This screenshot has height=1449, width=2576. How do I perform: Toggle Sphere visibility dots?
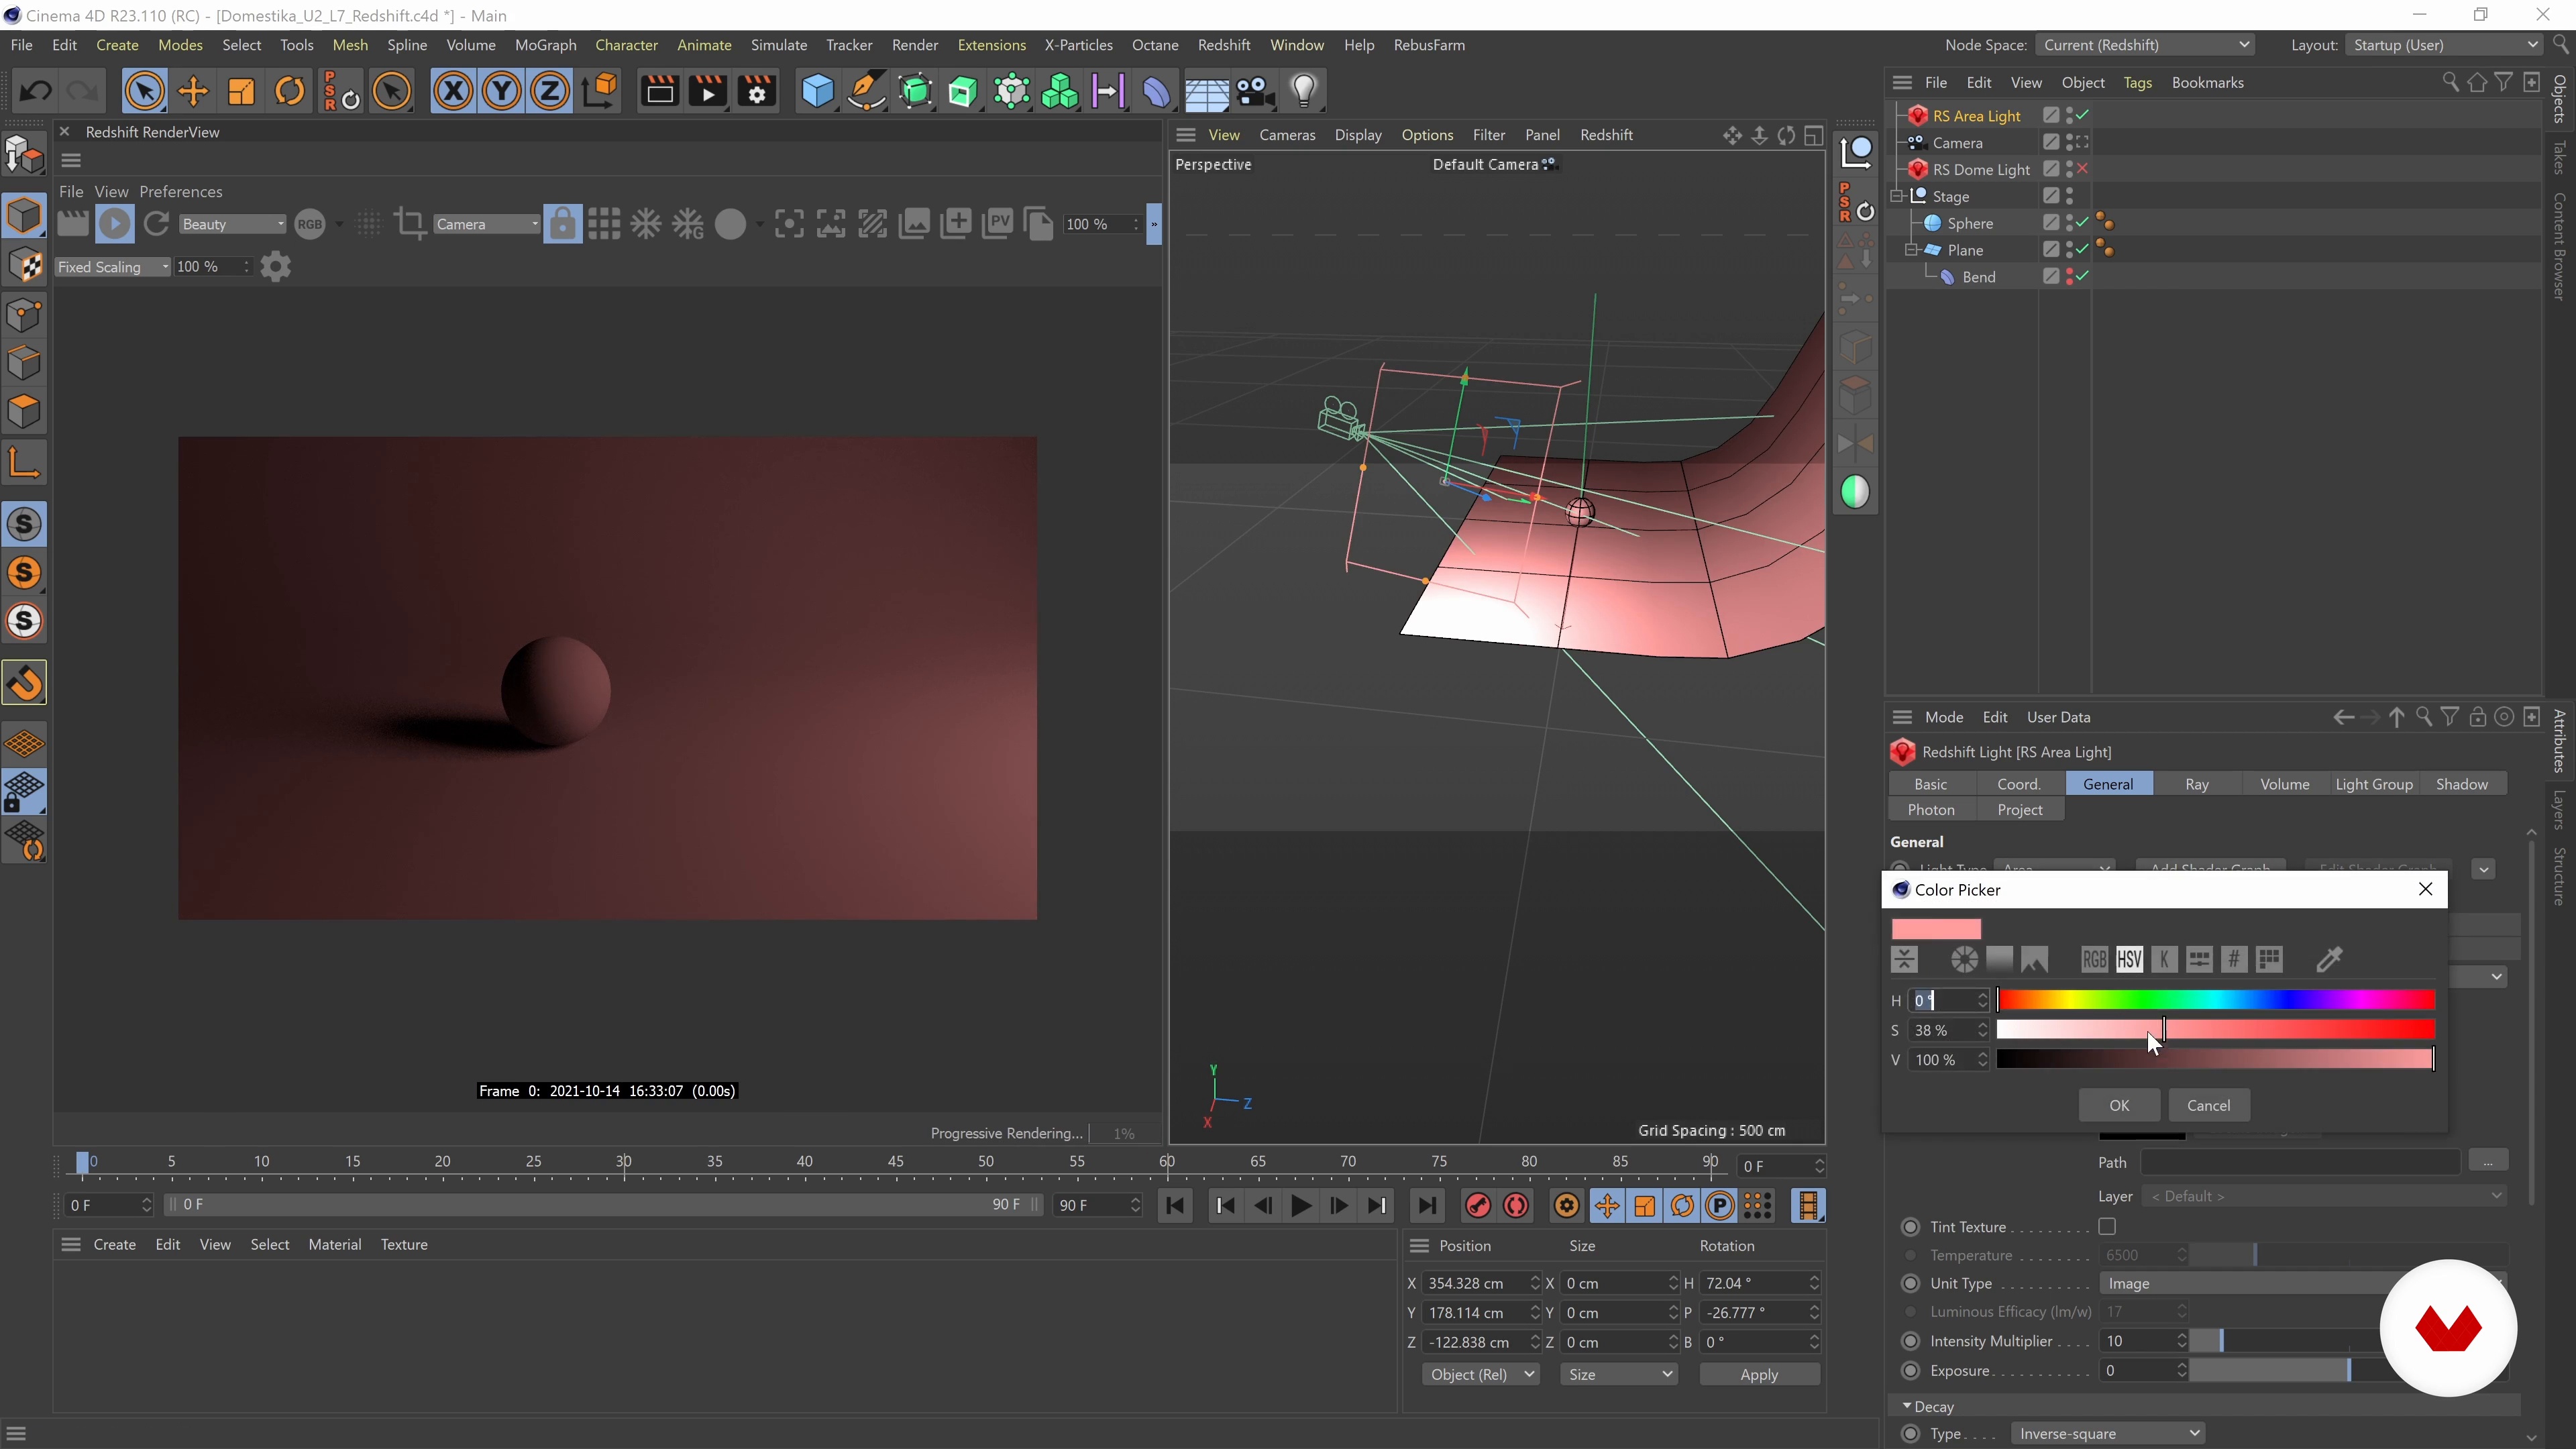coord(2069,223)
